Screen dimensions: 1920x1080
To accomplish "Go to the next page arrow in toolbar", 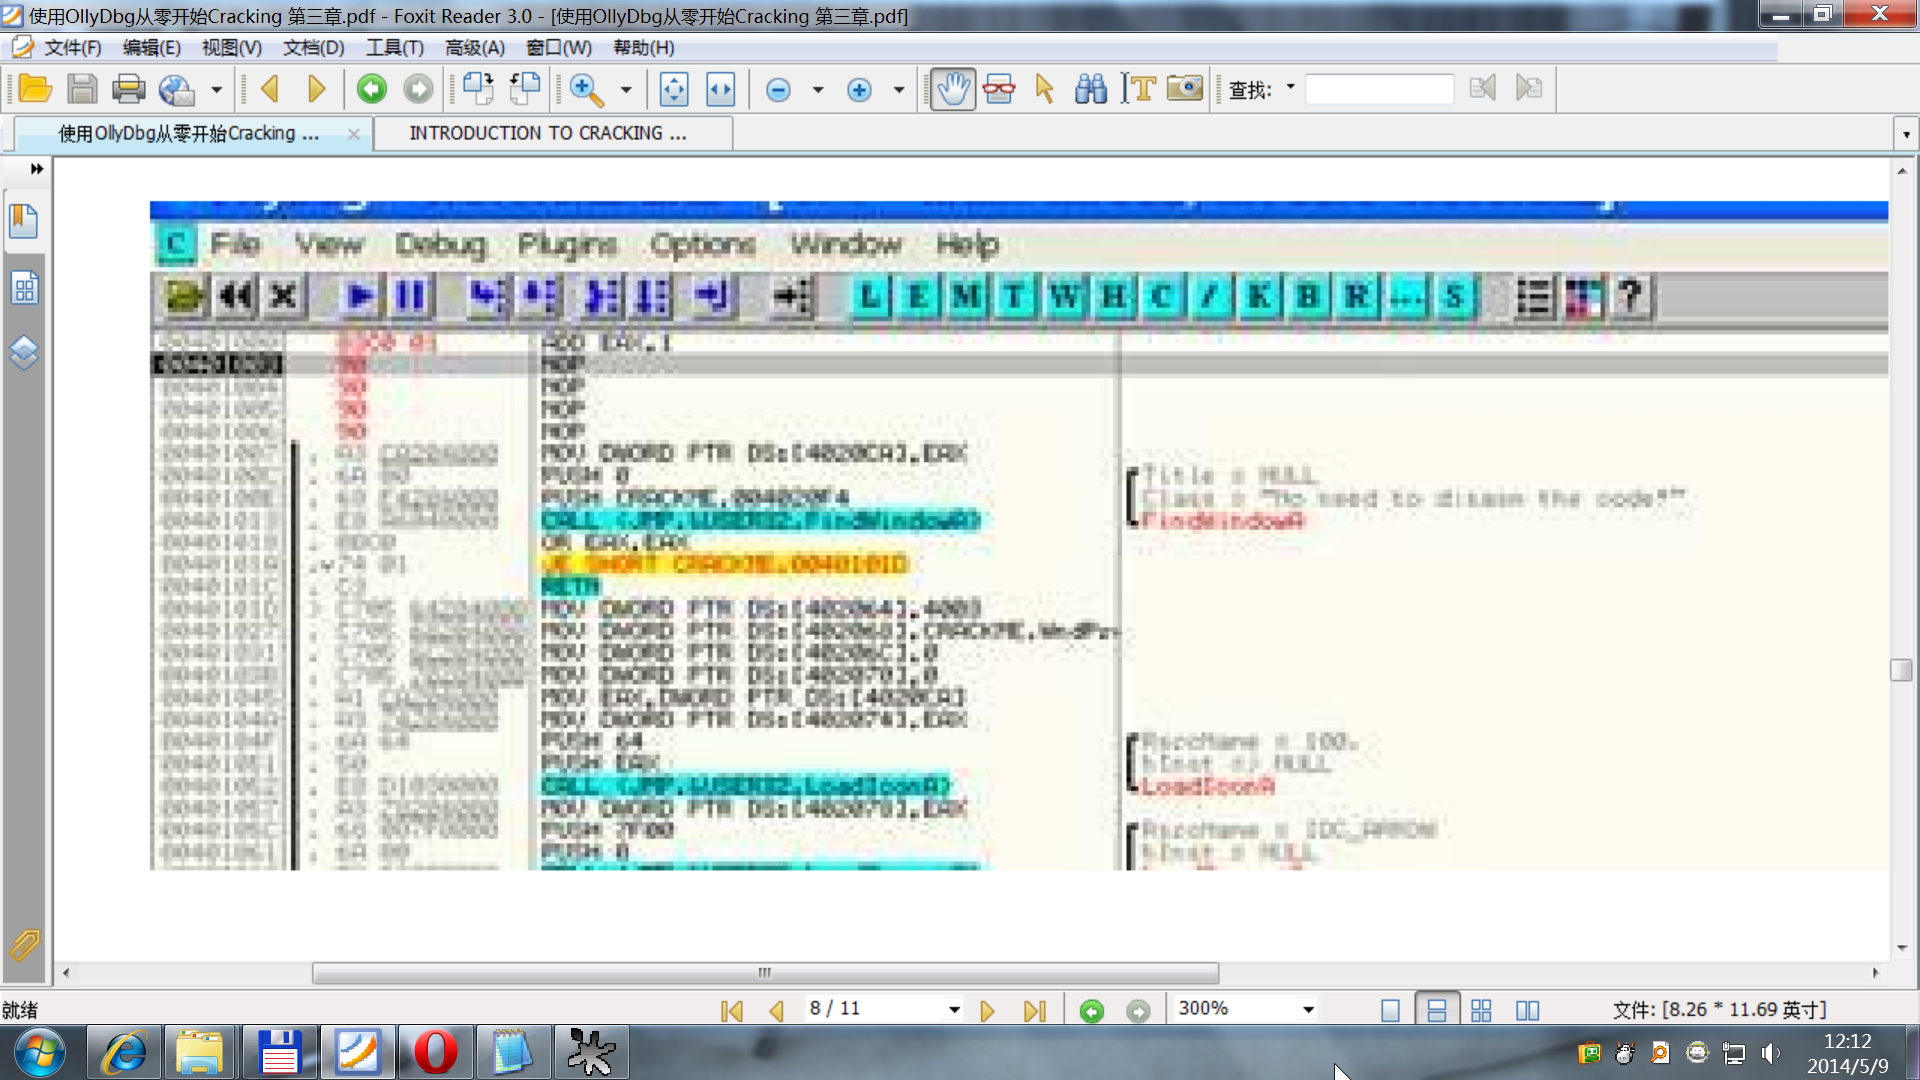I will 316,89.
